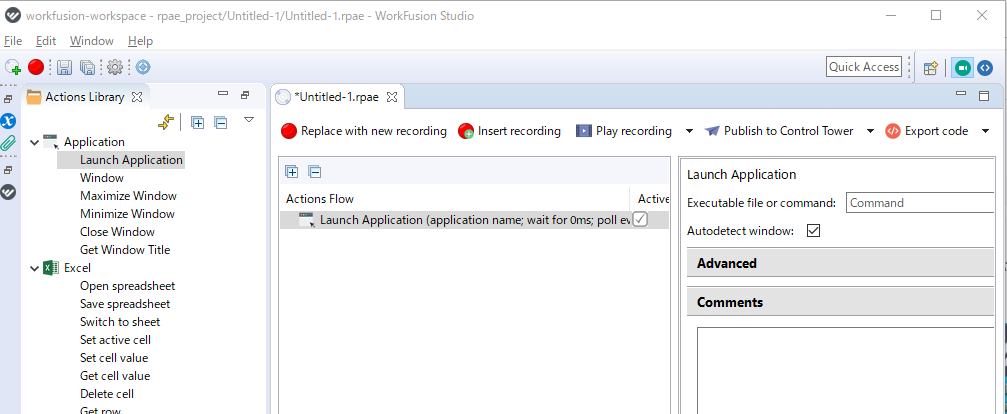Select Minimize Window action
The width and height of the screenshot is (1007, 414).
[x=127, y=214]
